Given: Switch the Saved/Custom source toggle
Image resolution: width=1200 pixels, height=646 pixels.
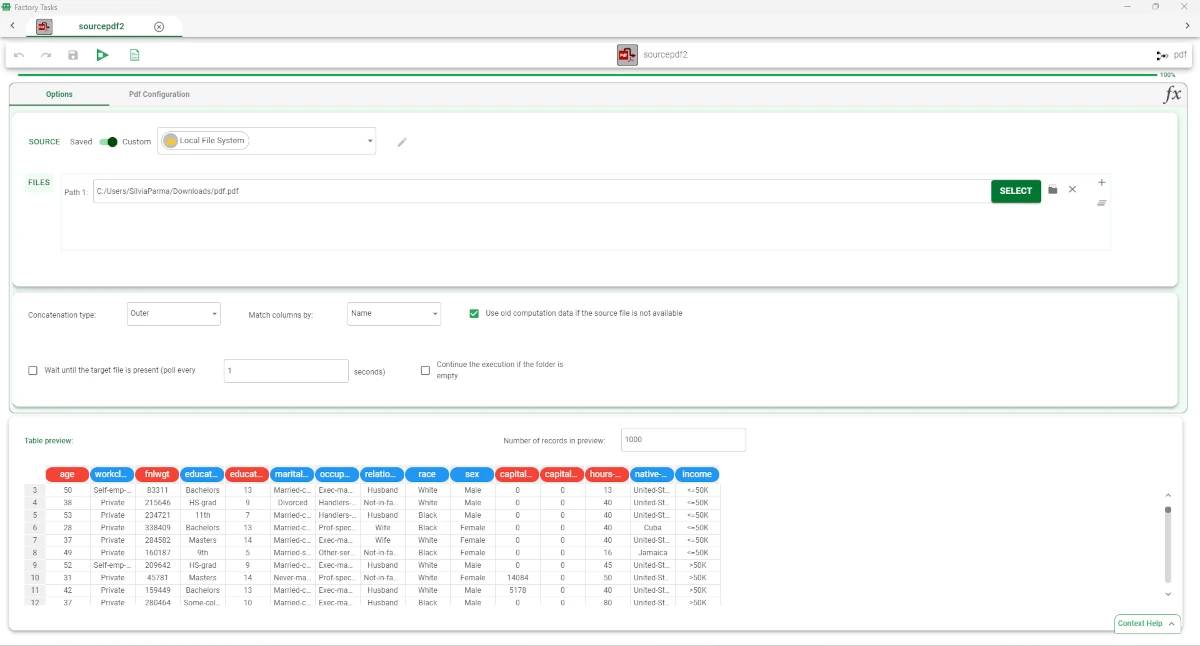Looking at the screenshot, I should tap(108, 142).
